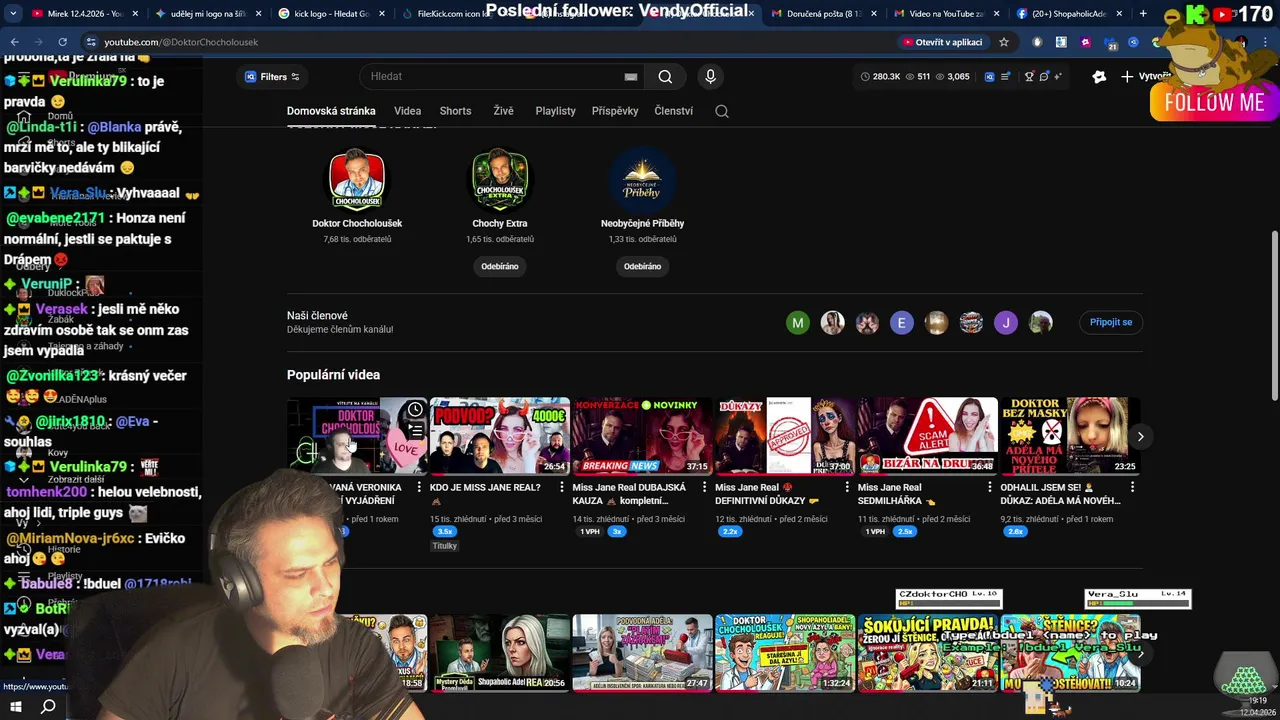The width and height of the screenshot is (1280, 720).
Task: Open more options for SEDMILHÁŘKA video
Action: point(989,488)
